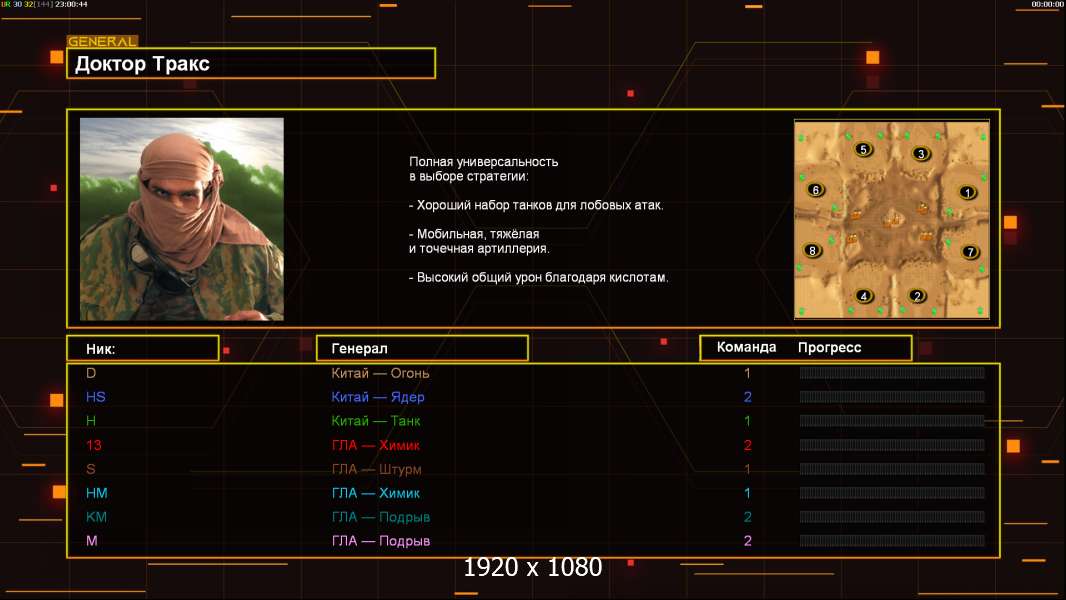The width and height of the screenshot is (1066, 600).
Task: Click start position 5 on the minimap
Action: [x=863, y=149]
